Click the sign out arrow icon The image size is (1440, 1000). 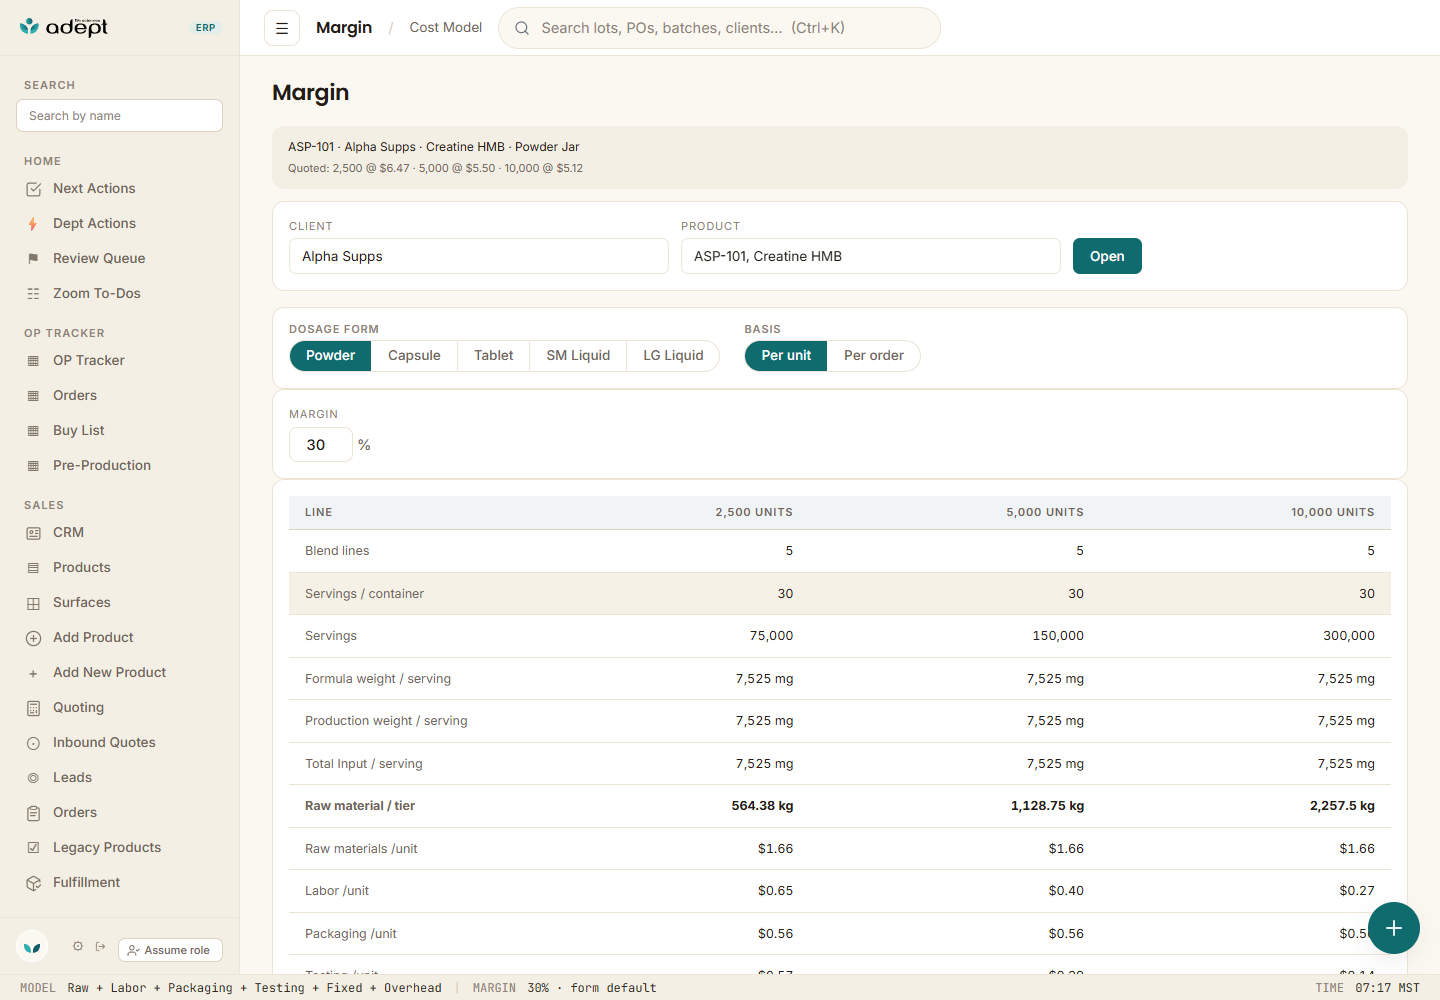click(x=101, y=946)
